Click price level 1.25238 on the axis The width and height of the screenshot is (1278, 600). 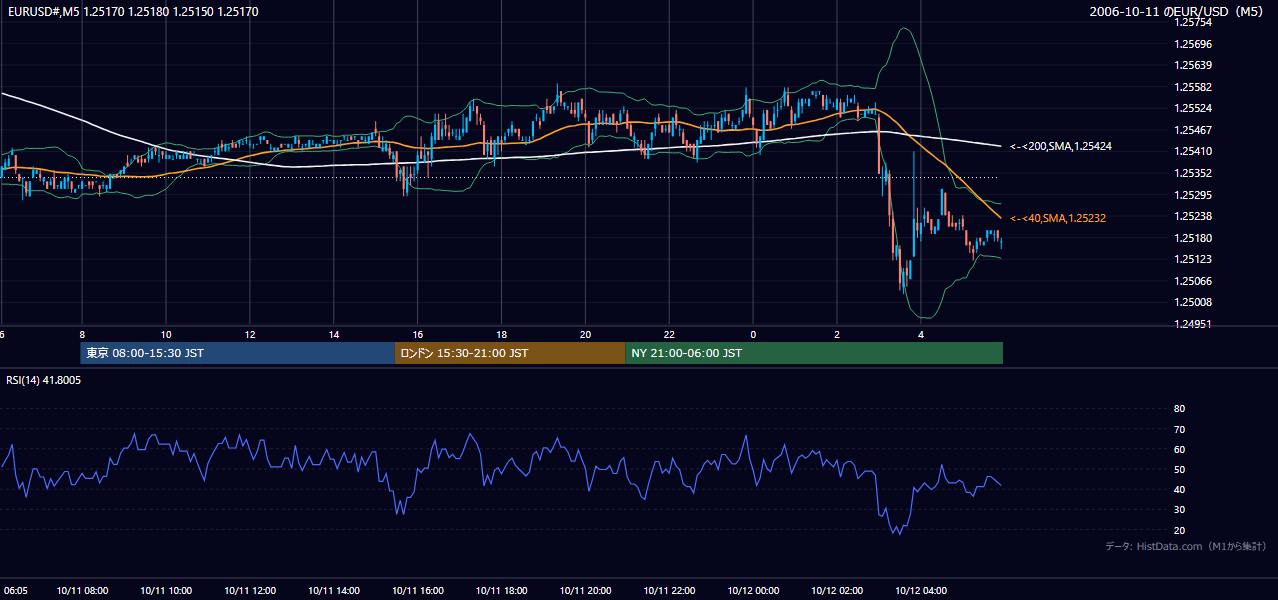tap(1193, 216)
